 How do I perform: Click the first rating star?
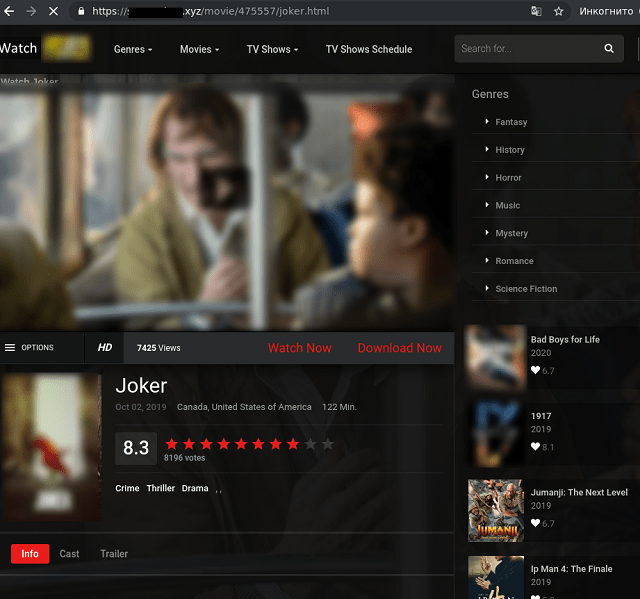tap(172, 444)
